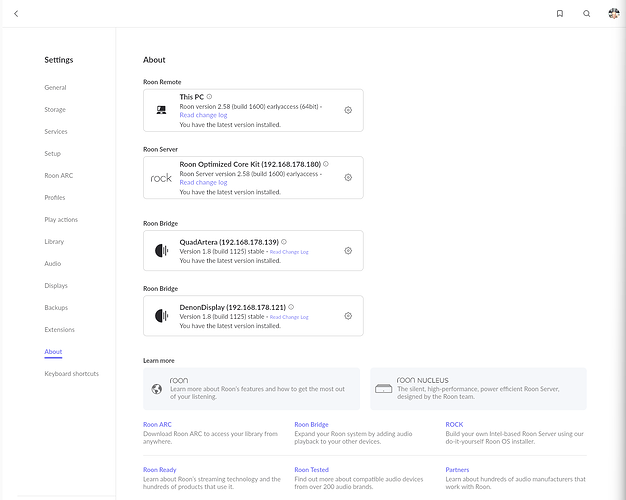The width and height of the screenshot is (626, 500).
Task: Select General in settings sidebar
Action: tap(55, 88)
